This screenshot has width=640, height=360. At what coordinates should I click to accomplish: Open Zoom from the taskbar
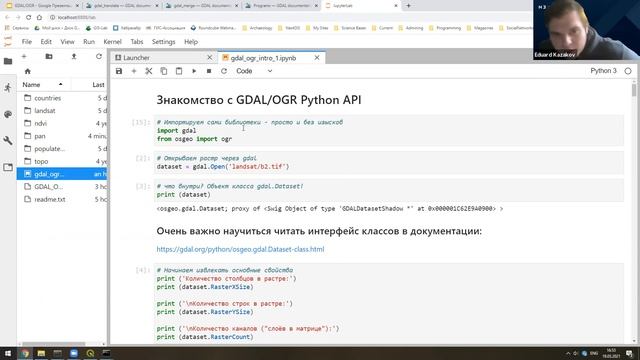click(x=73, y=353)
